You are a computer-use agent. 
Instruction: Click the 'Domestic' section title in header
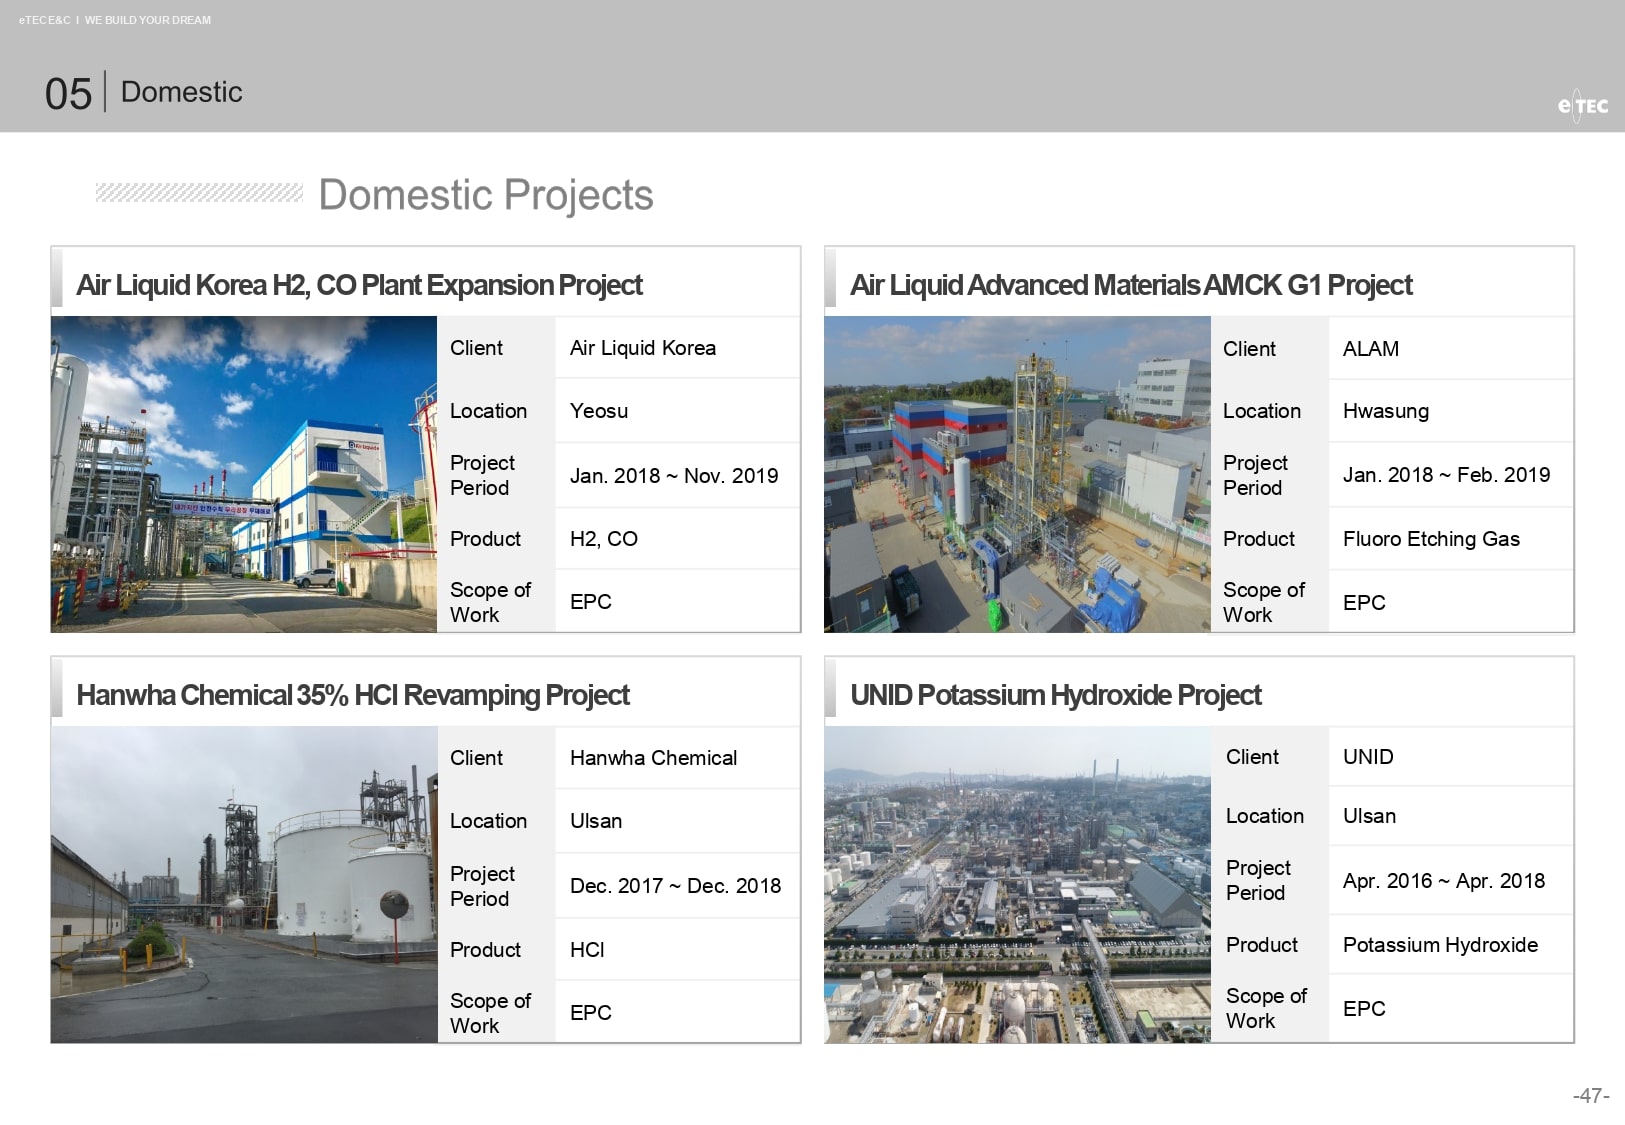click(x=181, y=92)
